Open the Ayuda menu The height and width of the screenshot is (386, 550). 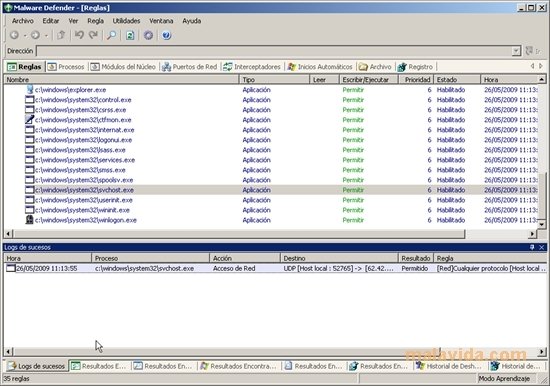coord(192,21)
